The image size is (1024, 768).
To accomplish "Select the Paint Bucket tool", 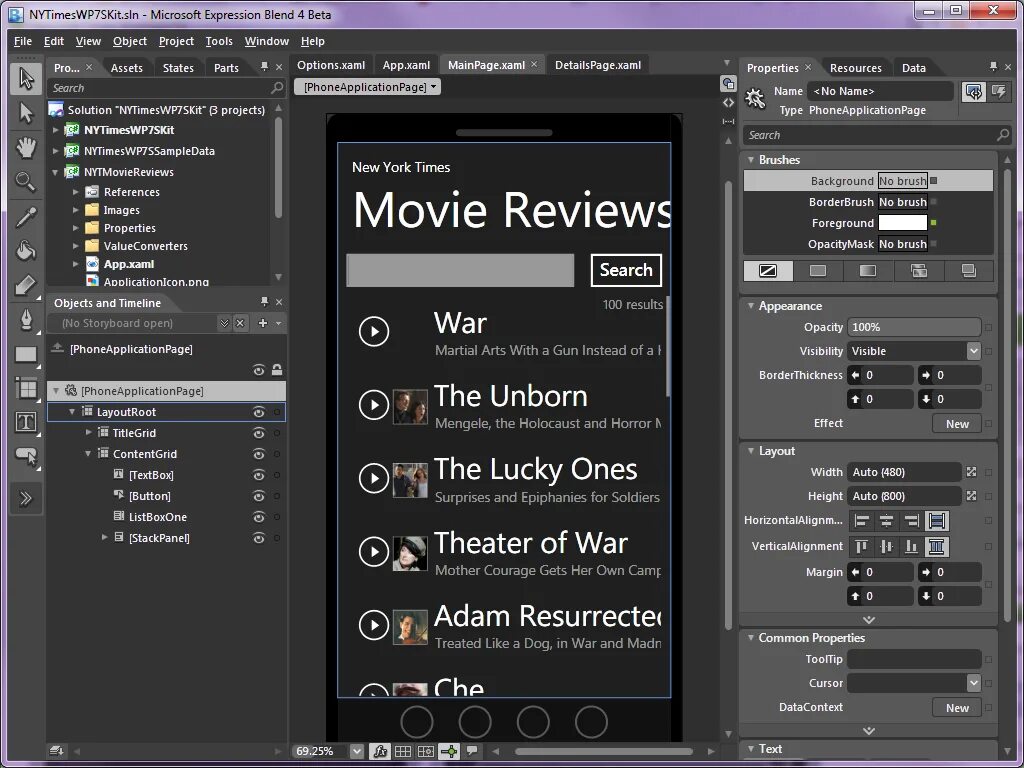I will (x=25, y=250).
